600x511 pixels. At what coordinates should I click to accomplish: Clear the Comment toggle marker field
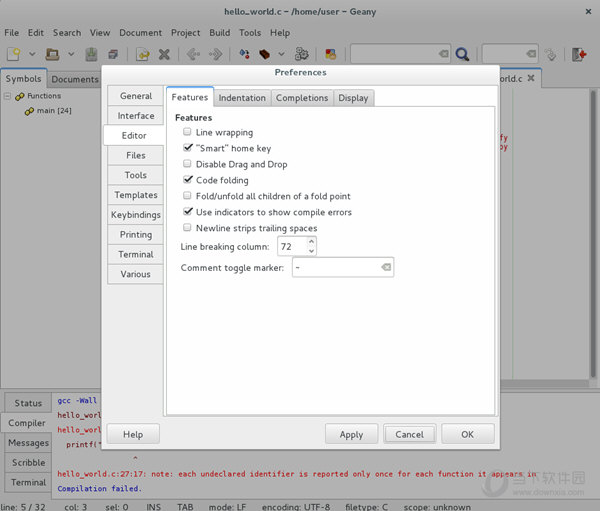click(x=386, y=268)
